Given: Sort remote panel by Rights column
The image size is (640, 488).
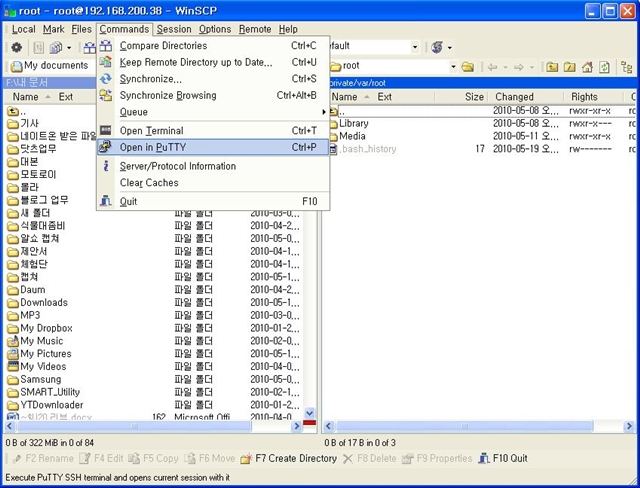Looking at the screenshot, I should (594, 97).
